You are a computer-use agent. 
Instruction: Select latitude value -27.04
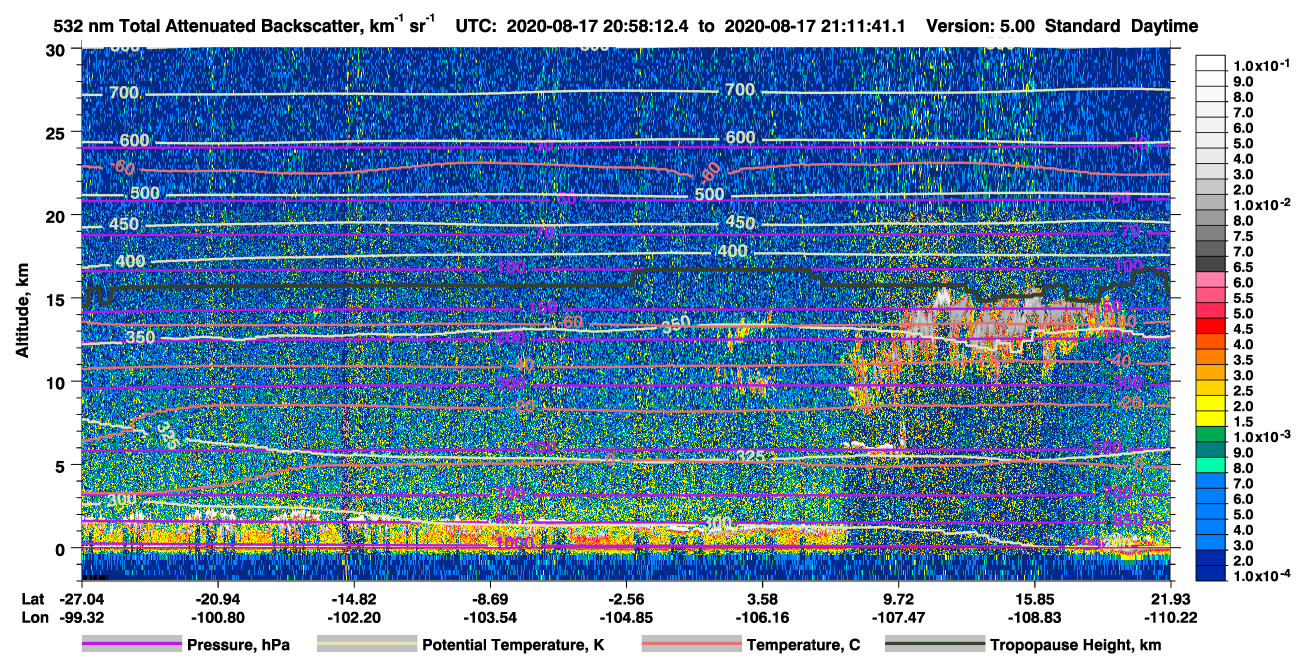click(x=81, y=597)
